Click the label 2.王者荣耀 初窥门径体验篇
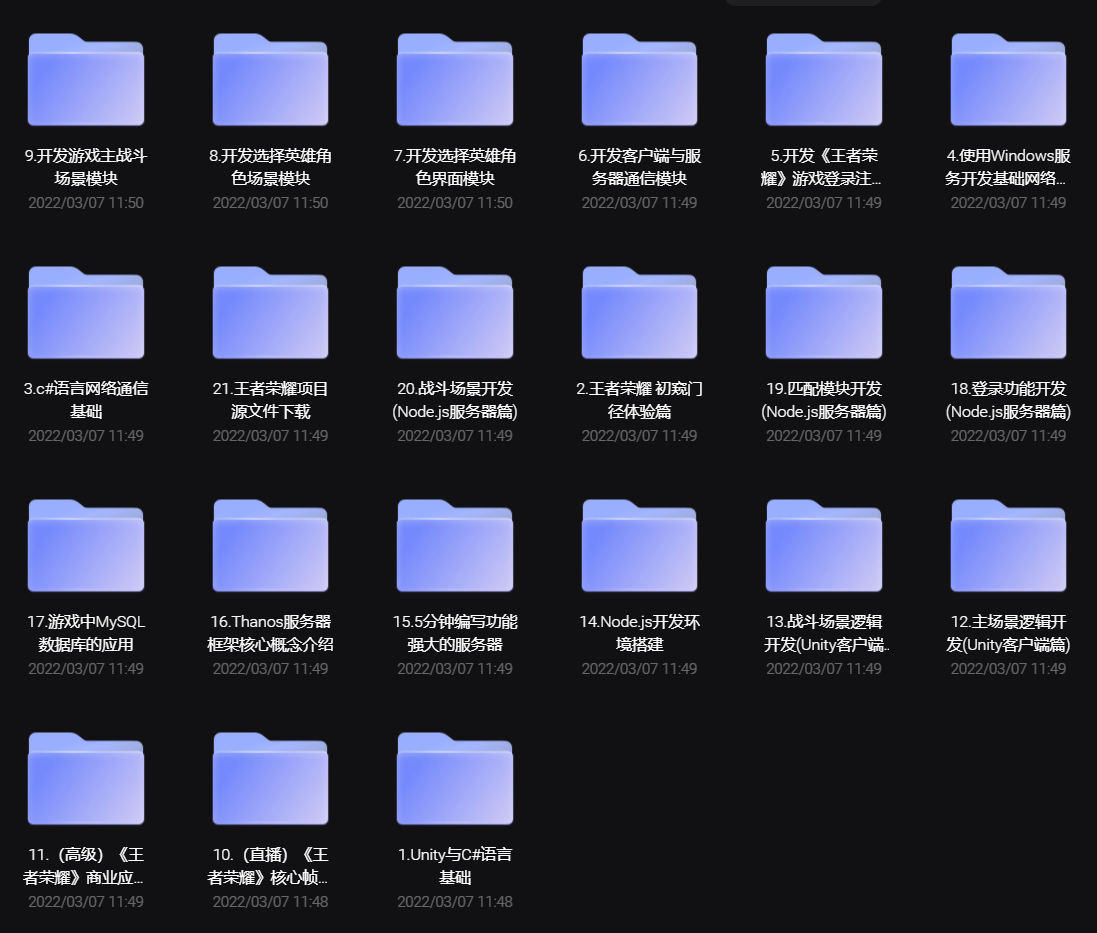Screen dimensions: 1097x933 639,400
